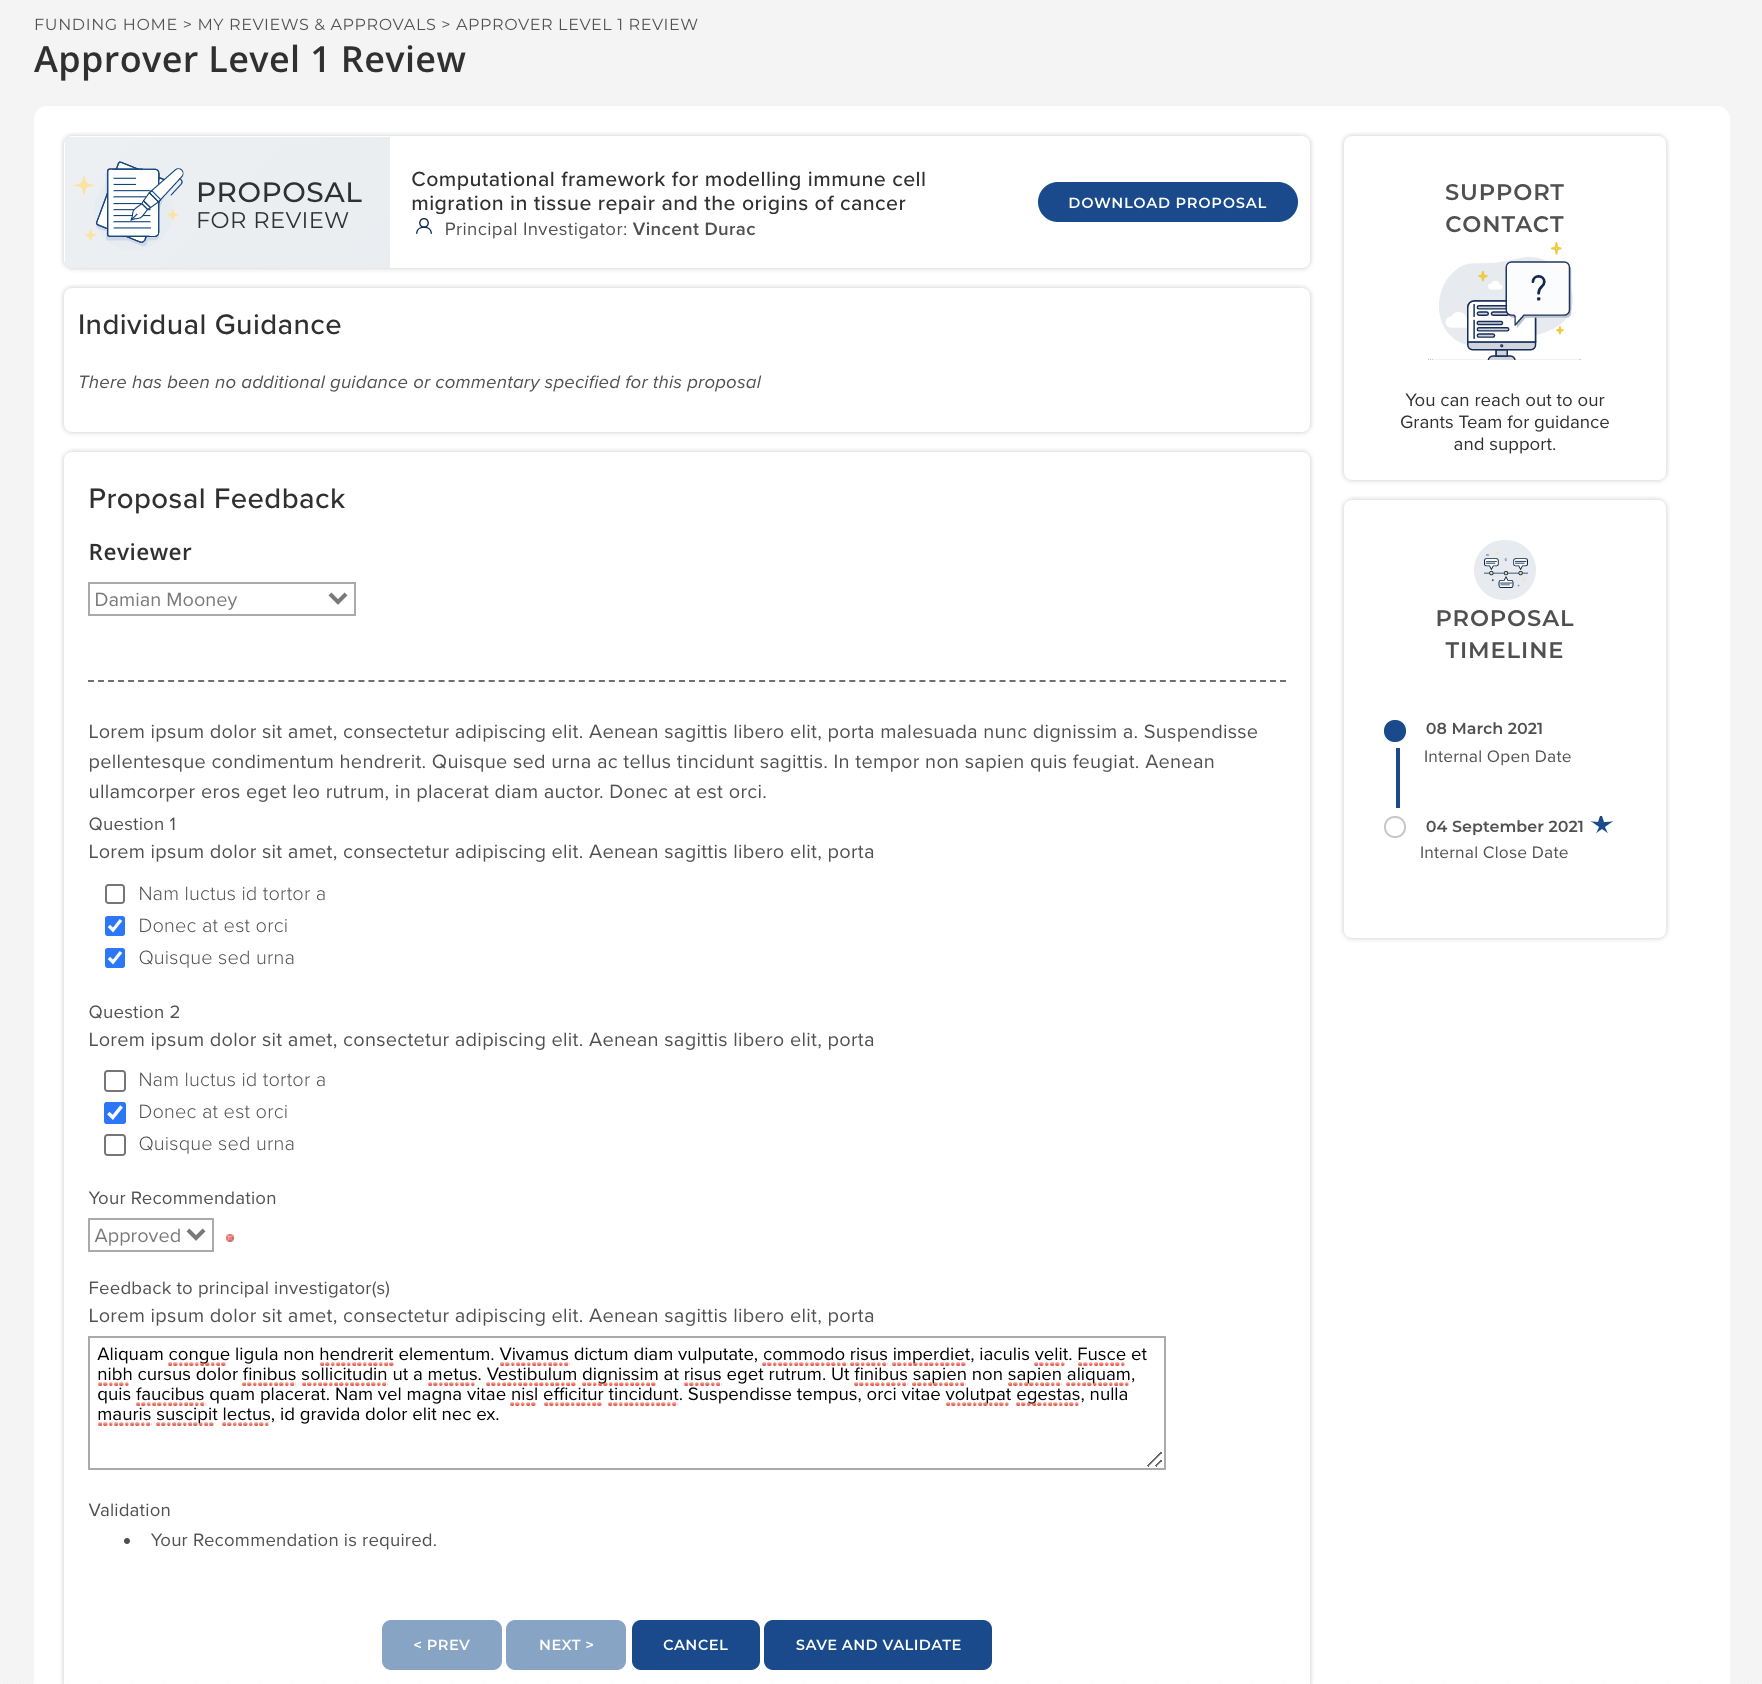The width and height of the screenshot is (1762, 1684).
Task: Open the Reviewer dropdown showing Damian Mooney
Action: (x=222, y=599)
